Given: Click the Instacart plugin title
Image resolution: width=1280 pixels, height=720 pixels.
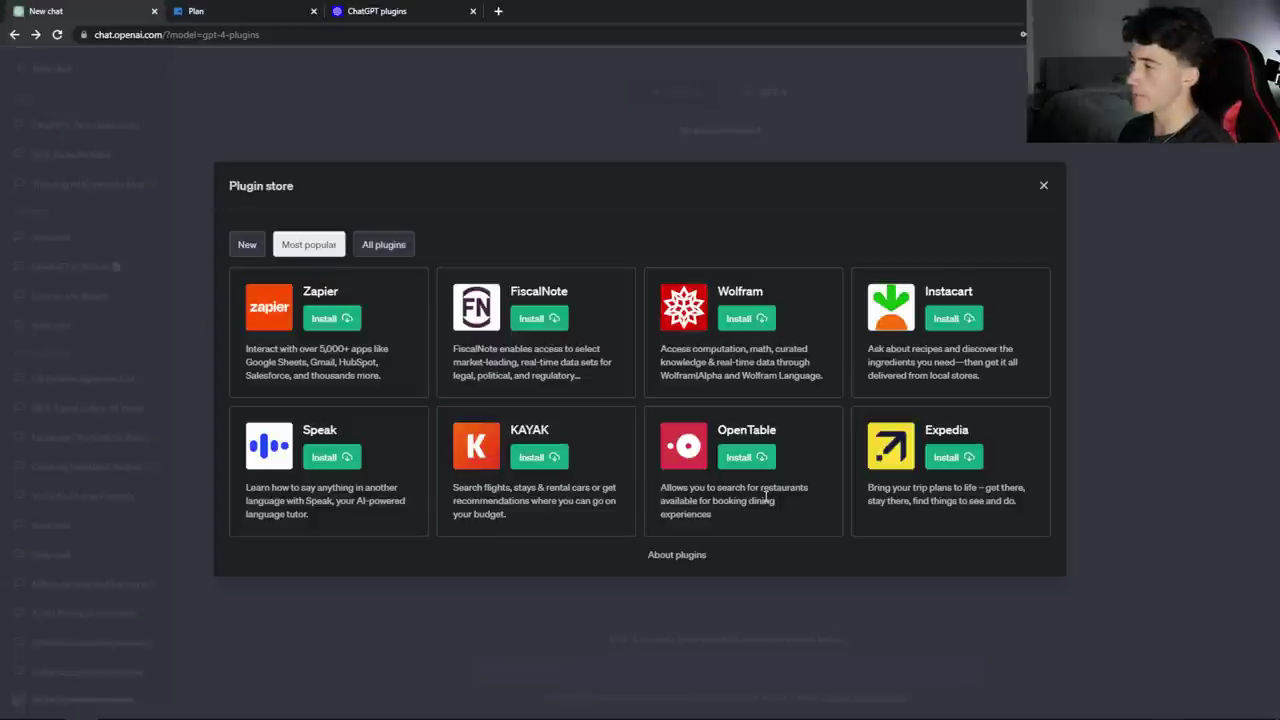Looking at the screenshot, I should click(948, 291).
